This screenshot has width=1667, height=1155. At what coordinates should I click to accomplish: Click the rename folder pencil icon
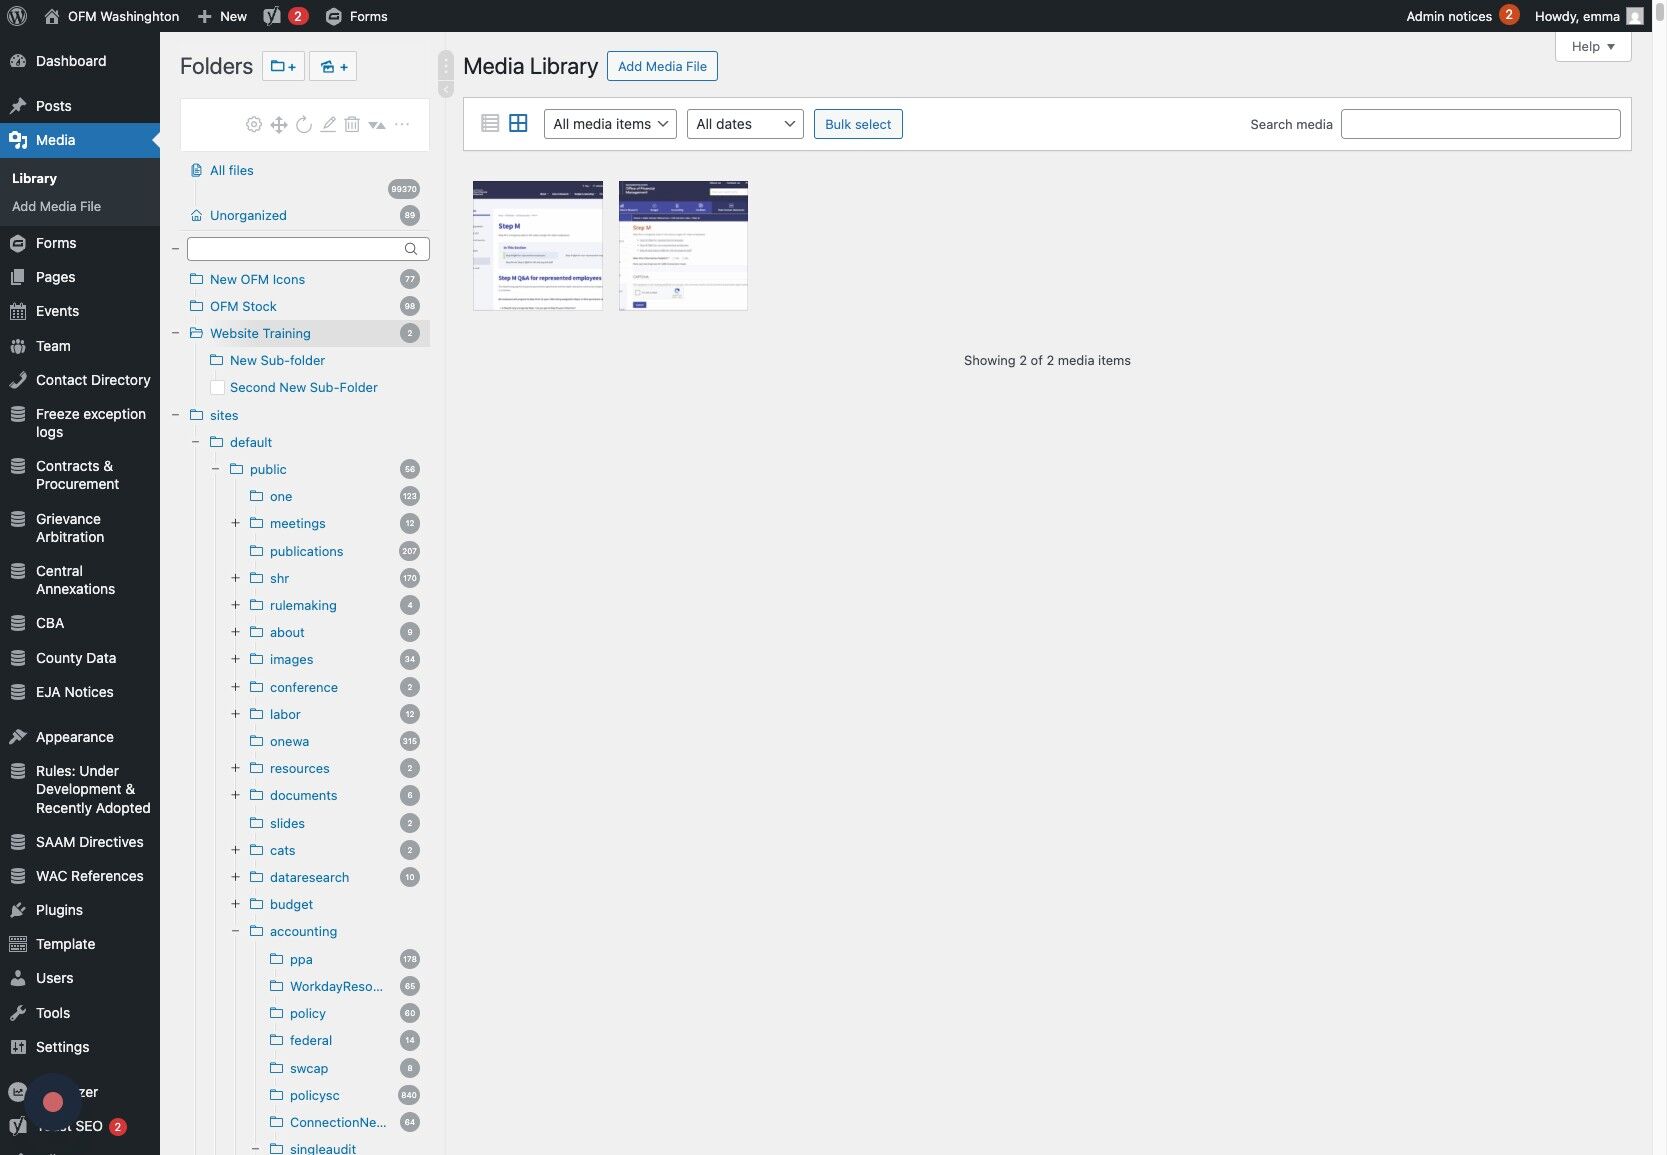click(x=328, y=124)
